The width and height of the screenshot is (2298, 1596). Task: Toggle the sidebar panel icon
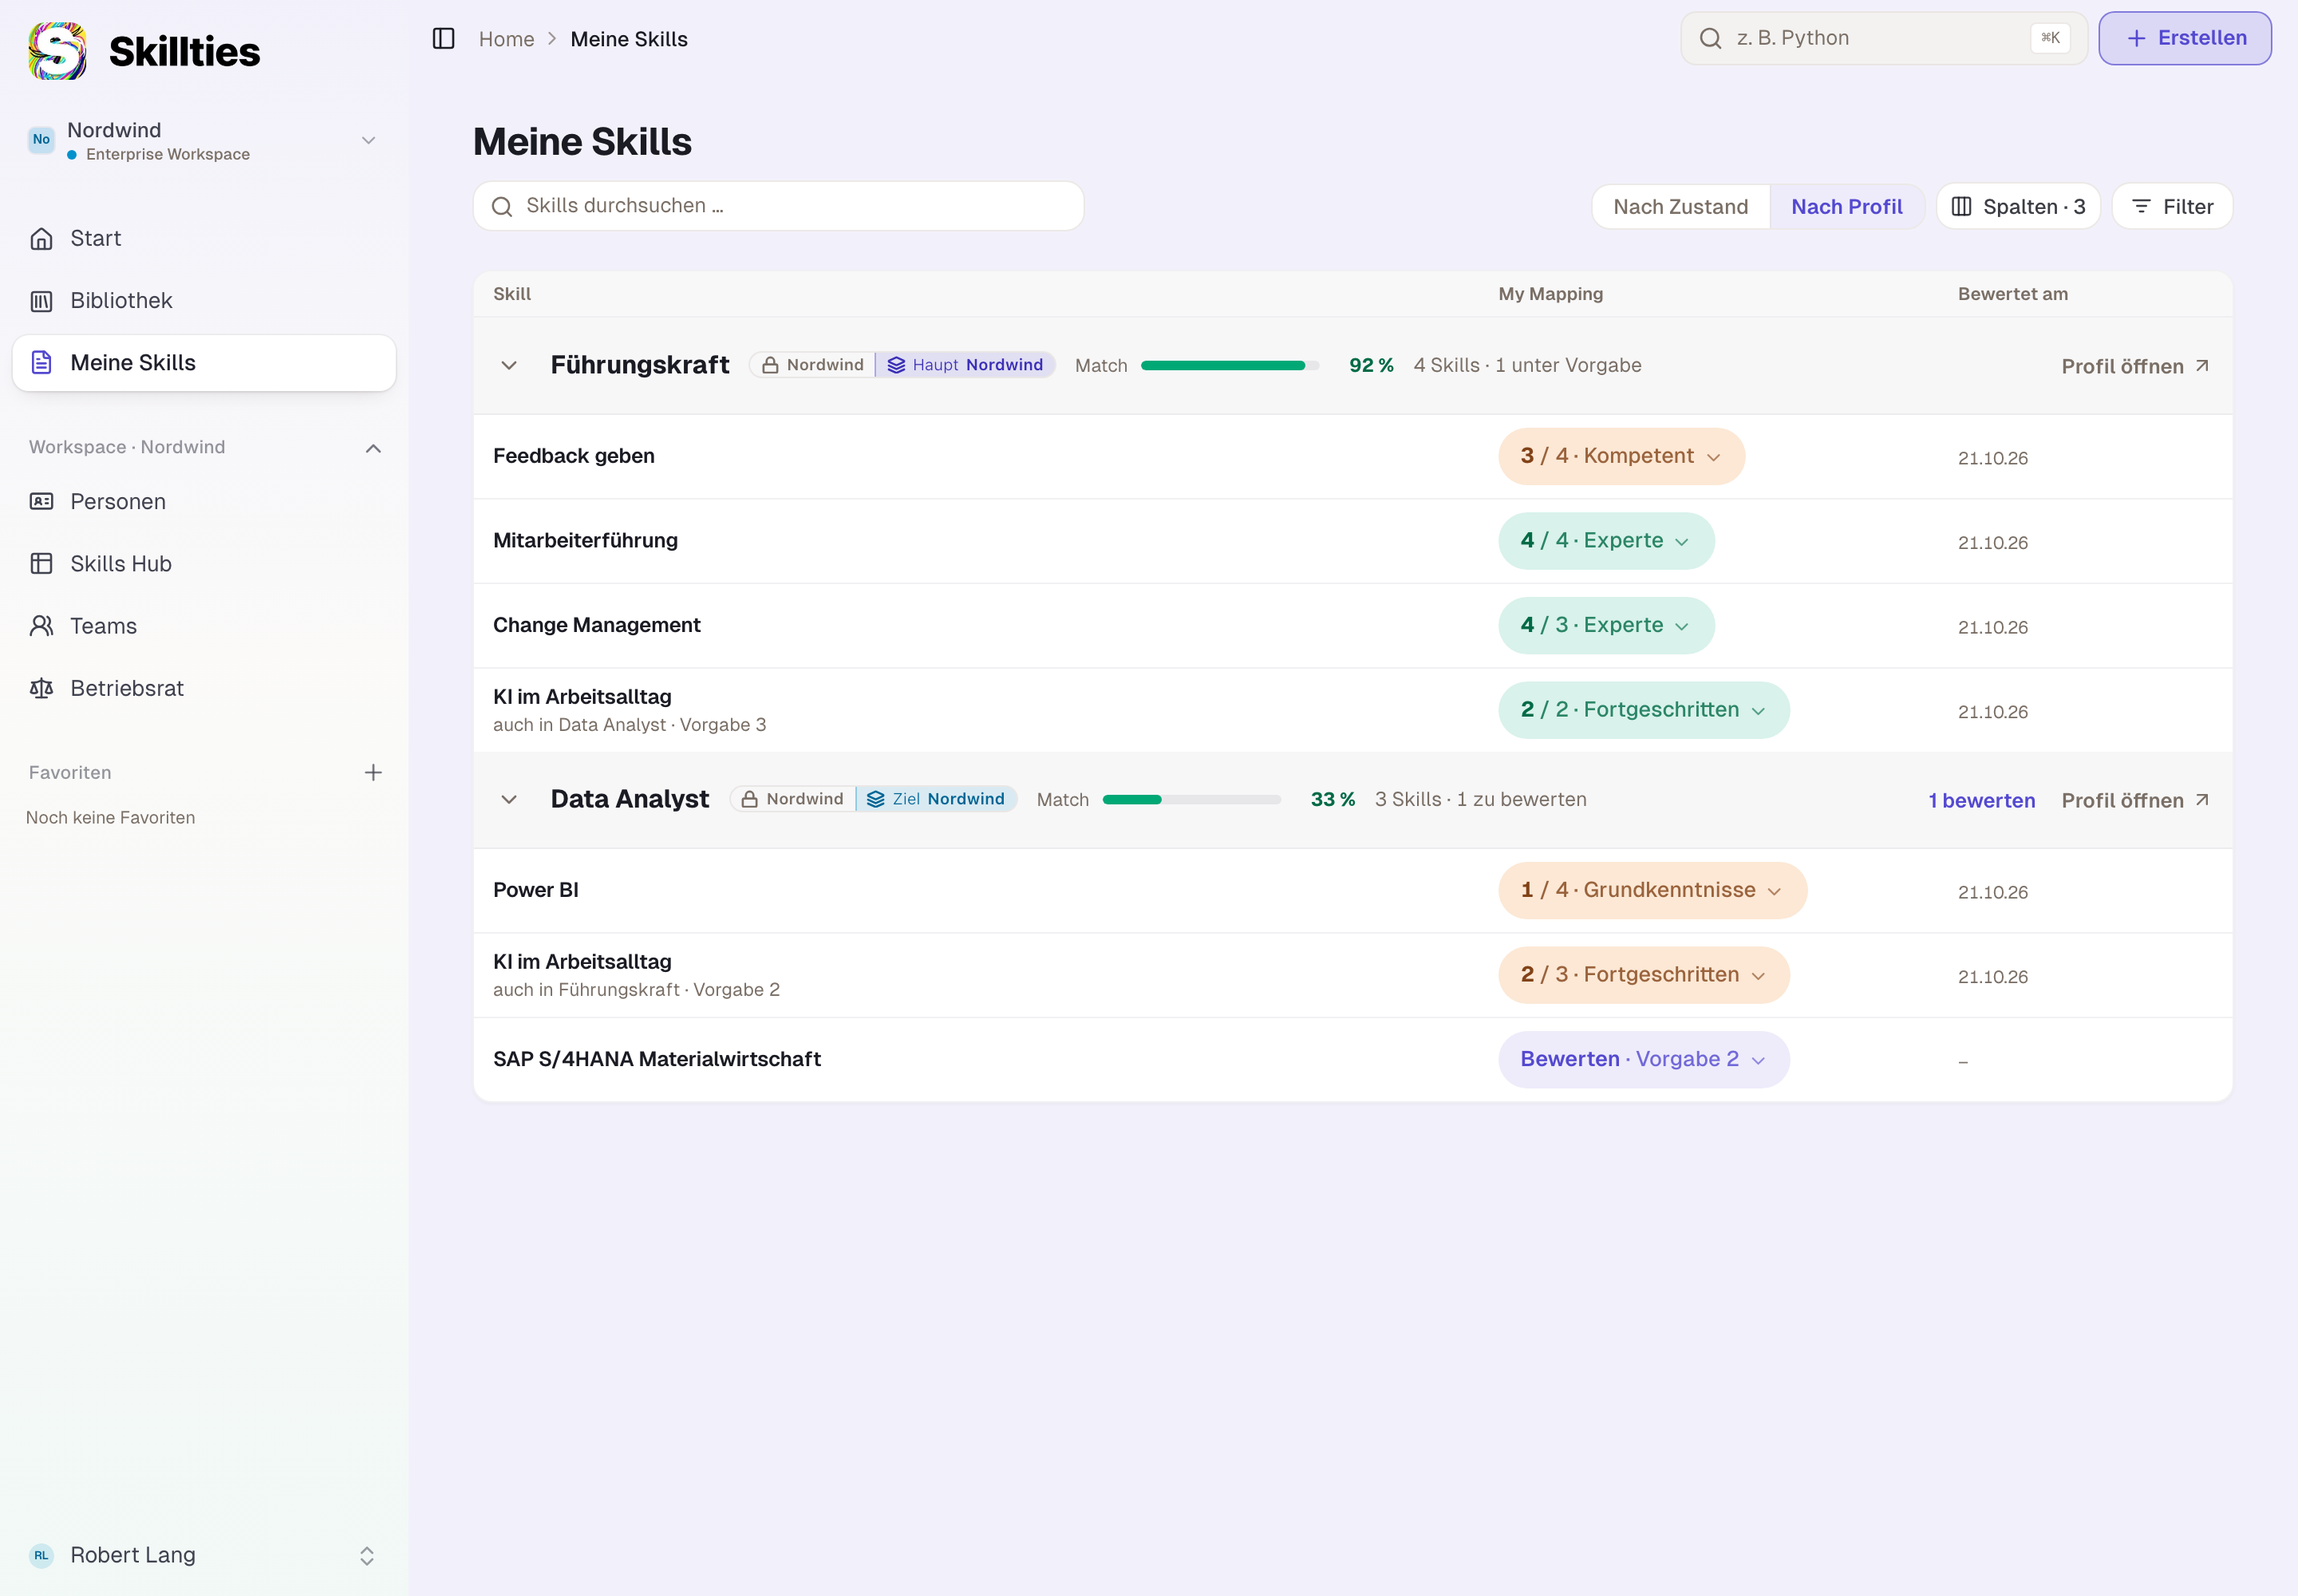pyautogui.click(x=443, y=39)
